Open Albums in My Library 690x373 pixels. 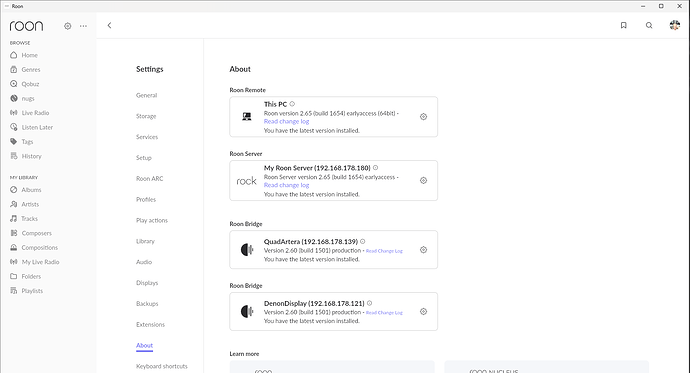(31, 190)
